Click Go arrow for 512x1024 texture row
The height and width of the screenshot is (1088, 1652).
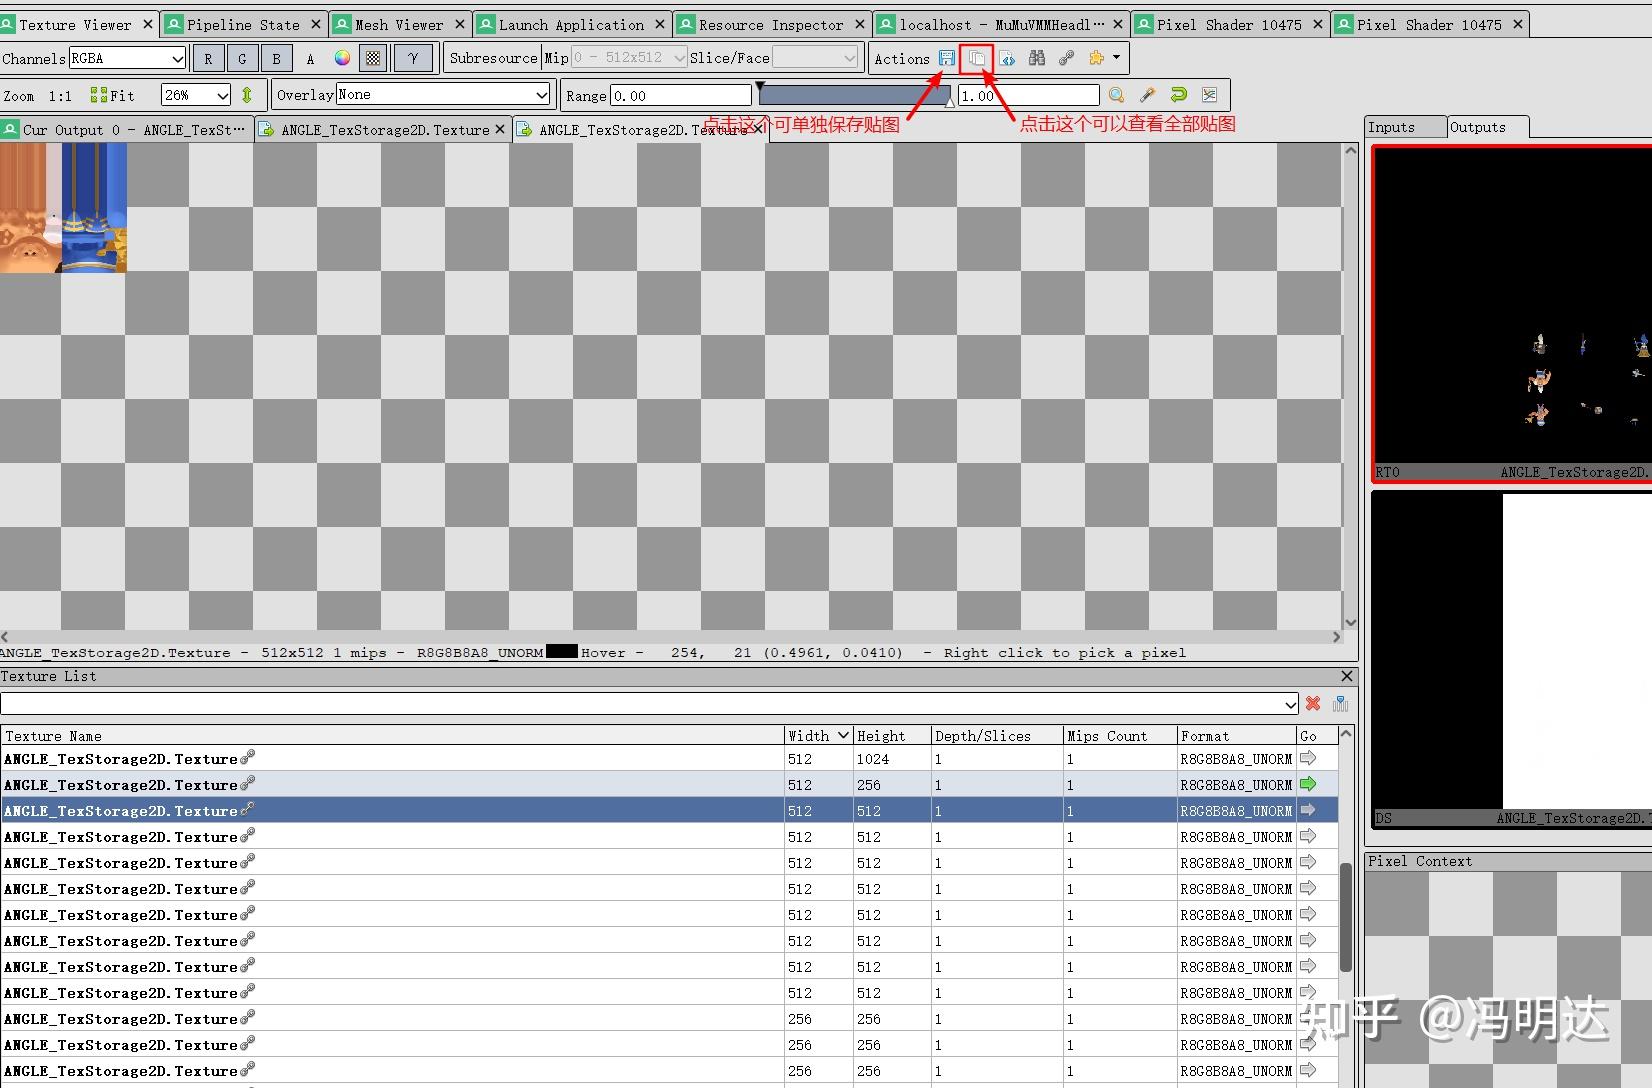pos(1308,759)
